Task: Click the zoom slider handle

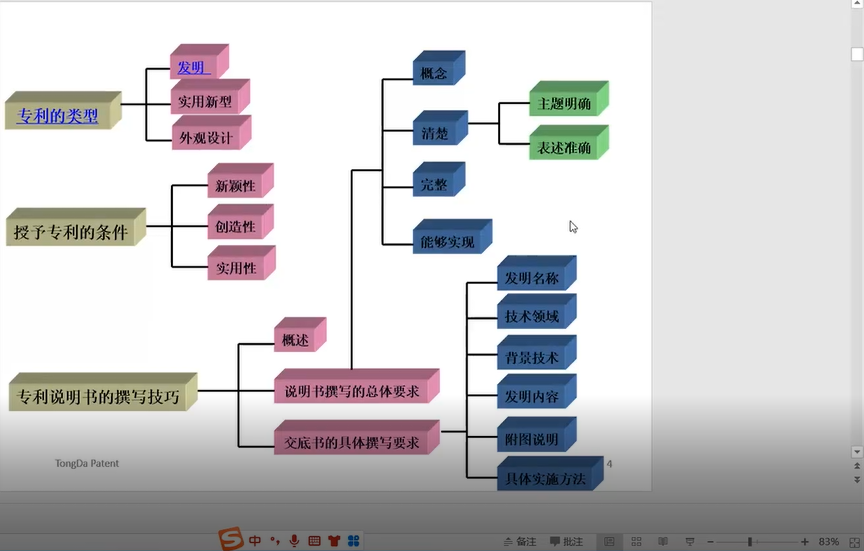Action: tap(749, 542)
